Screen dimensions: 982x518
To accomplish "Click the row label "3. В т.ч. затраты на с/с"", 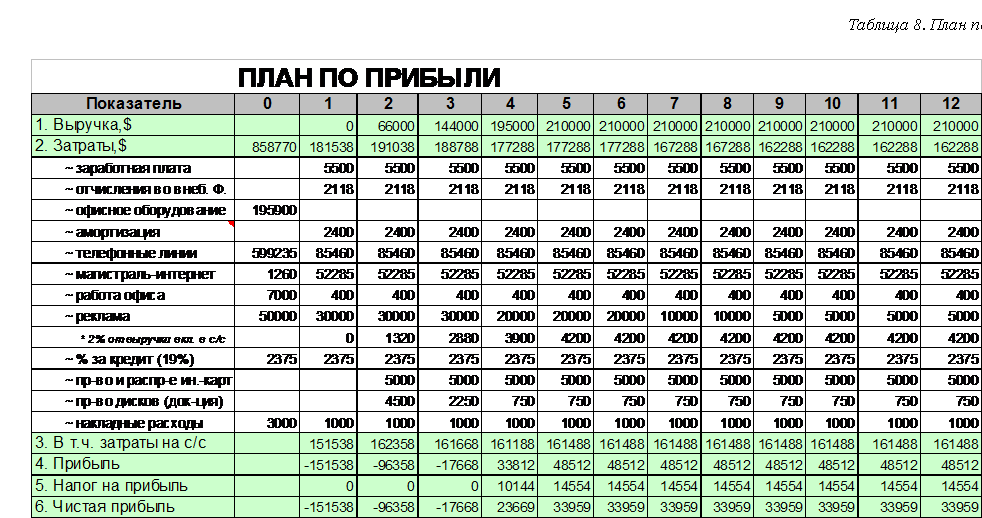I will click(x=120, y=443).
